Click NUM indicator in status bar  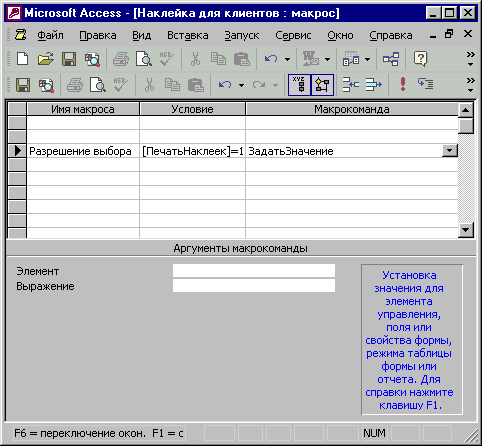(x=374, y=433)
